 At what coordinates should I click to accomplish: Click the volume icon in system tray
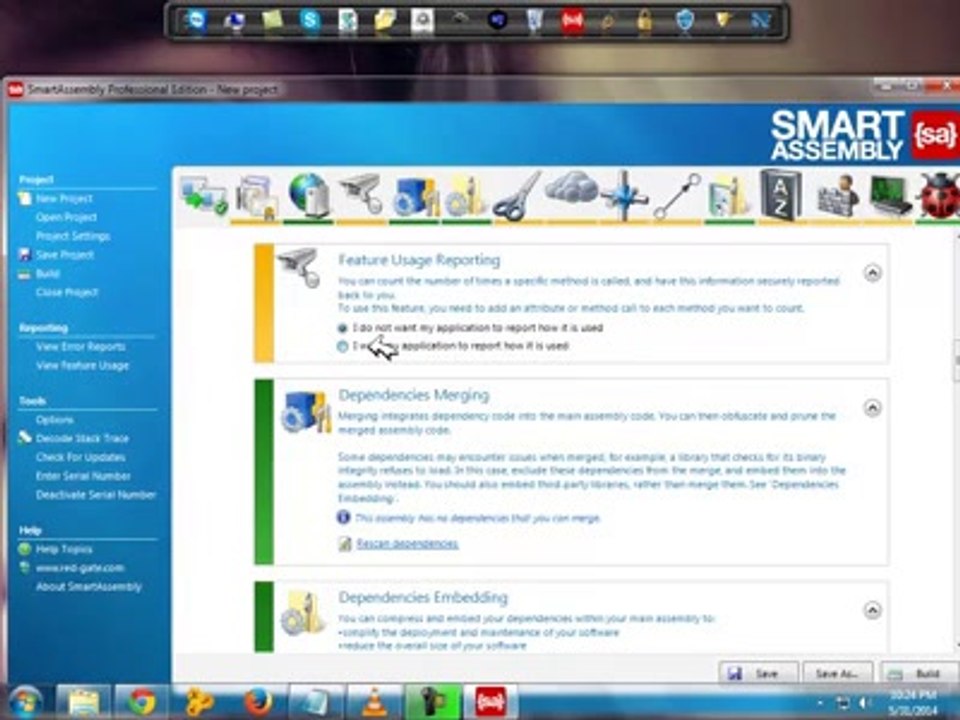(x=864, y=703)
